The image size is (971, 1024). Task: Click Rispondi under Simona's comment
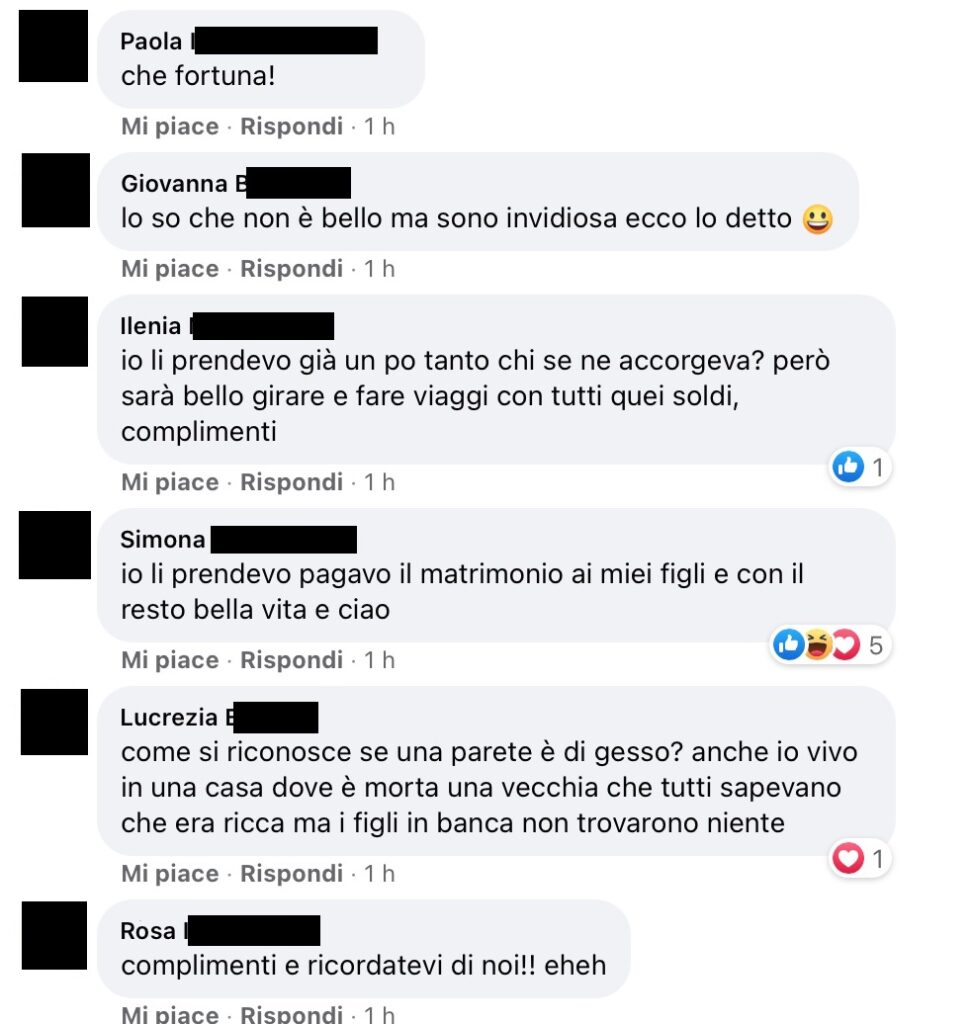[291, 660]
